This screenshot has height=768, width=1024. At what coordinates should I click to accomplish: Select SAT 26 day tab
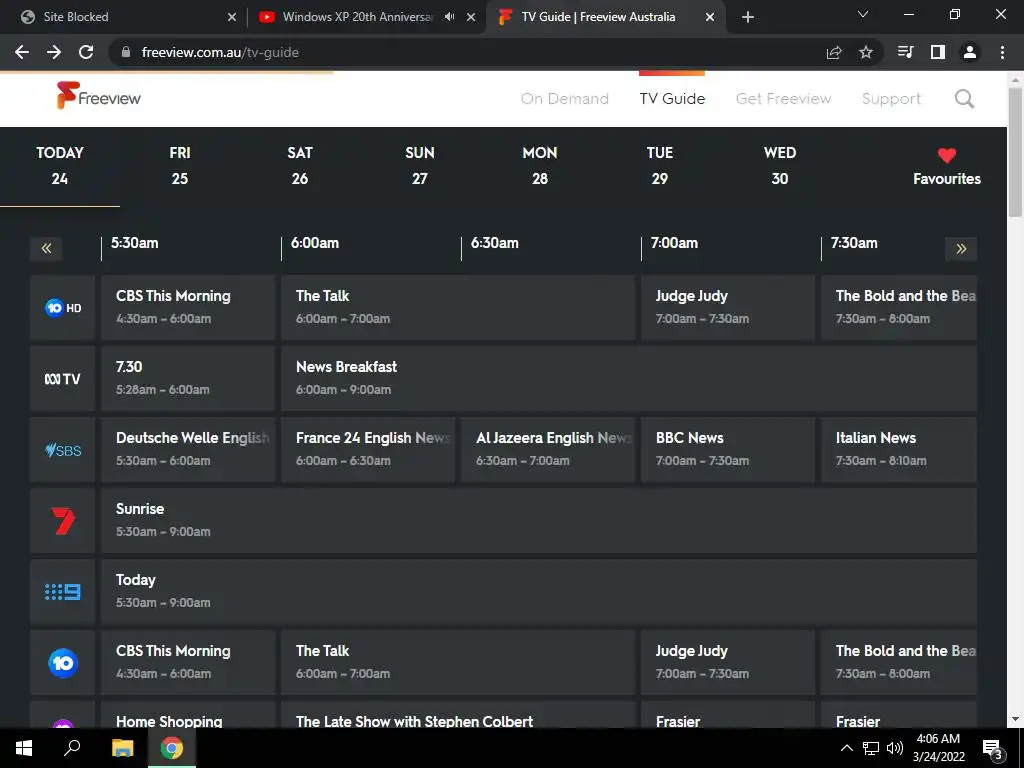tap(300, 165)
